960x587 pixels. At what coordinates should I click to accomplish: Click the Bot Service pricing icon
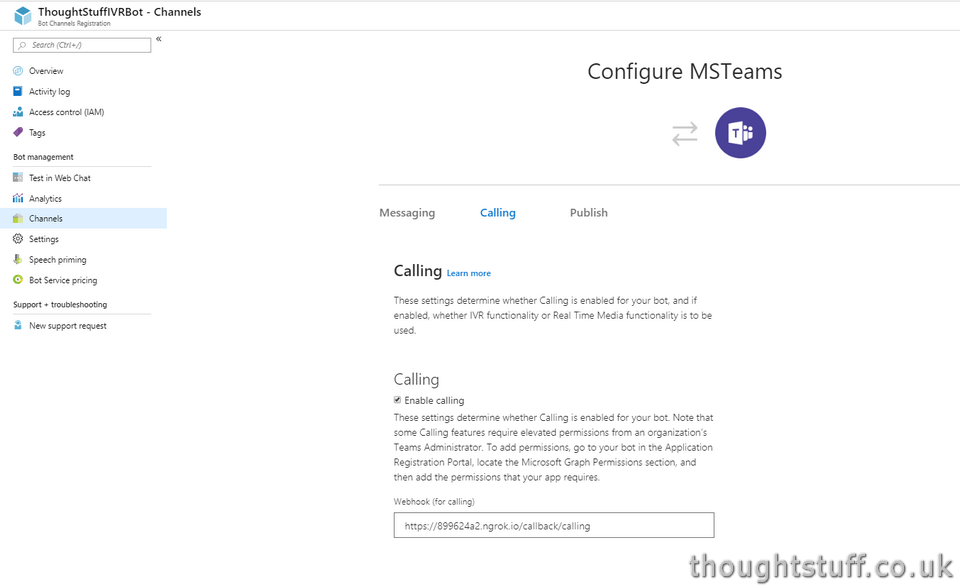pyautogui.click(x=18, y=280)
